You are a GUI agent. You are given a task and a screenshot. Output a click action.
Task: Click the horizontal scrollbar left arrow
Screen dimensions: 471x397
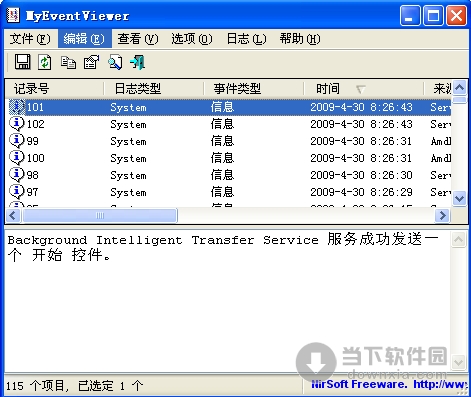(13, 216)
